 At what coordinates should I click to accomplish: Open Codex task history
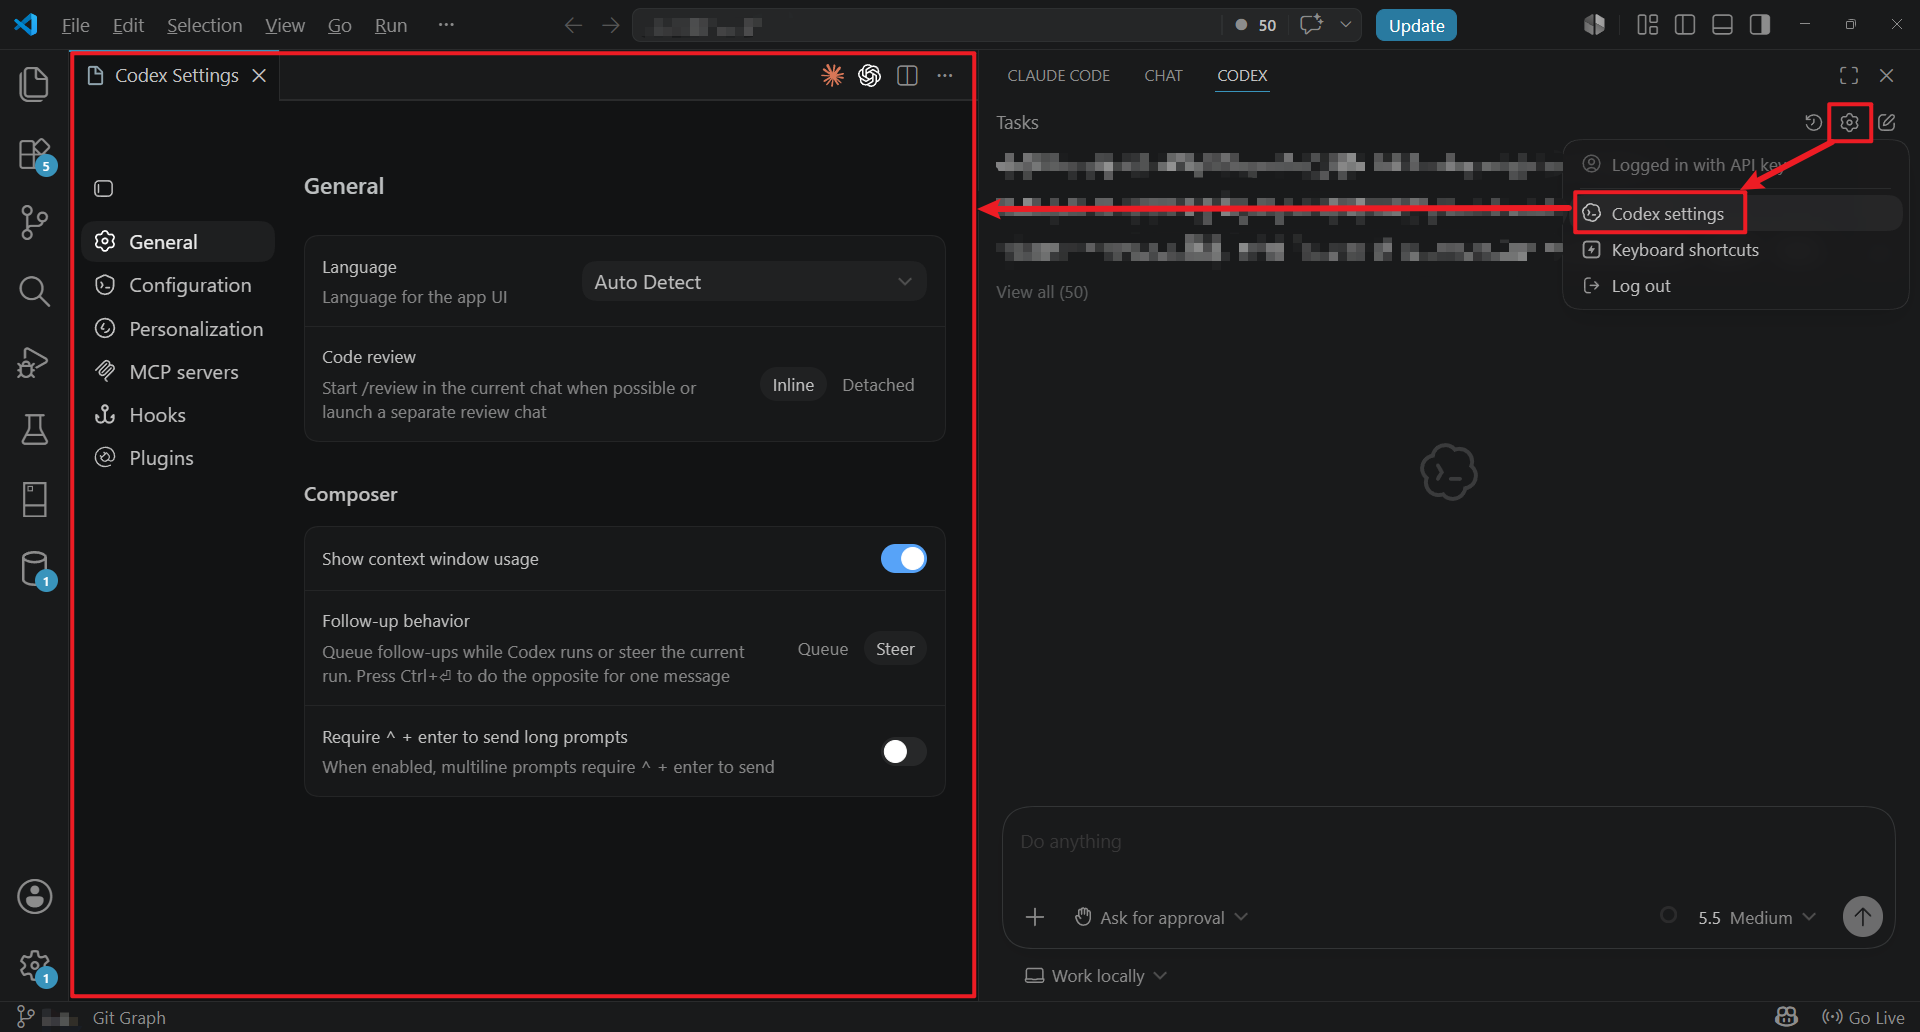click(1813, 122)
